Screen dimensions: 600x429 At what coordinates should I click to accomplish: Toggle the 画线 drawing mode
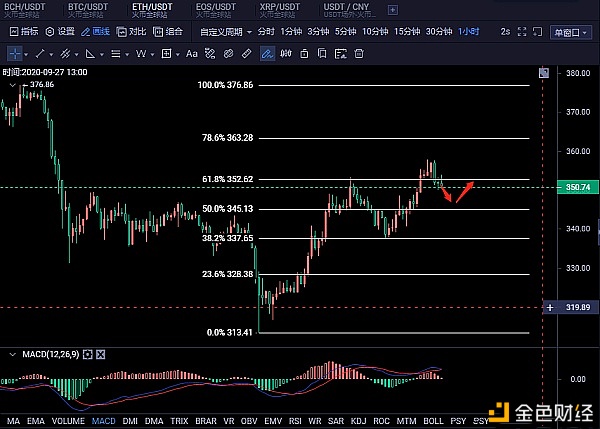coord(96,32)
